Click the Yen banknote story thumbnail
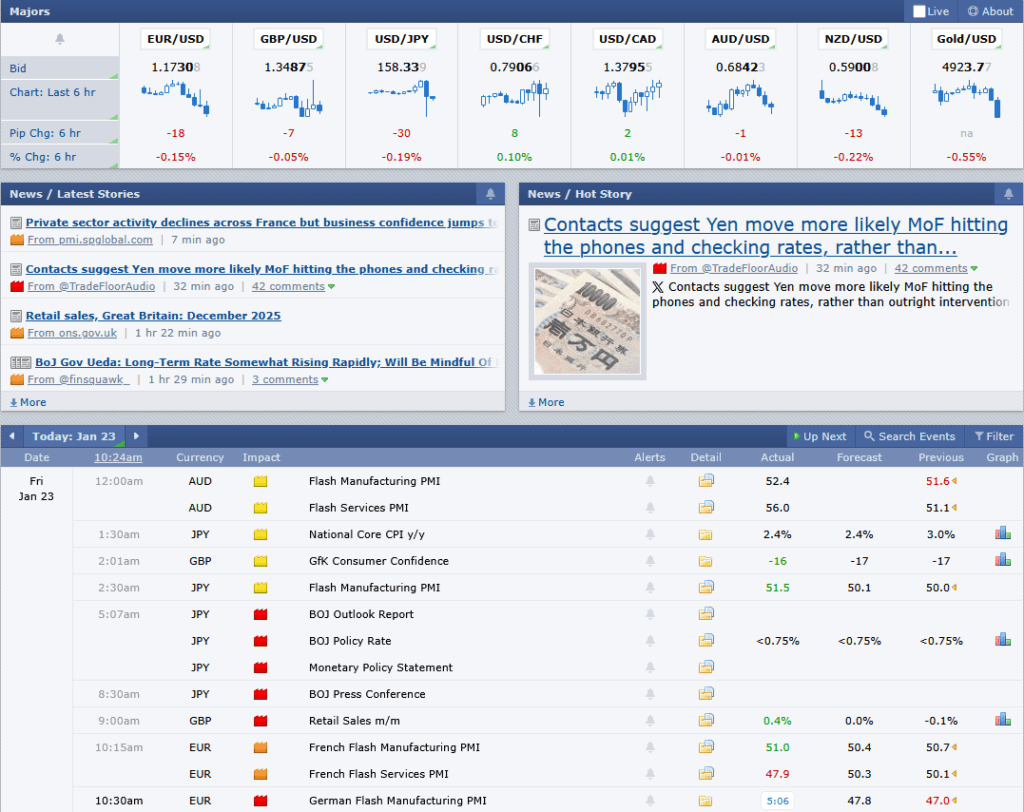The image size is (1024, 812). point(587,321)
